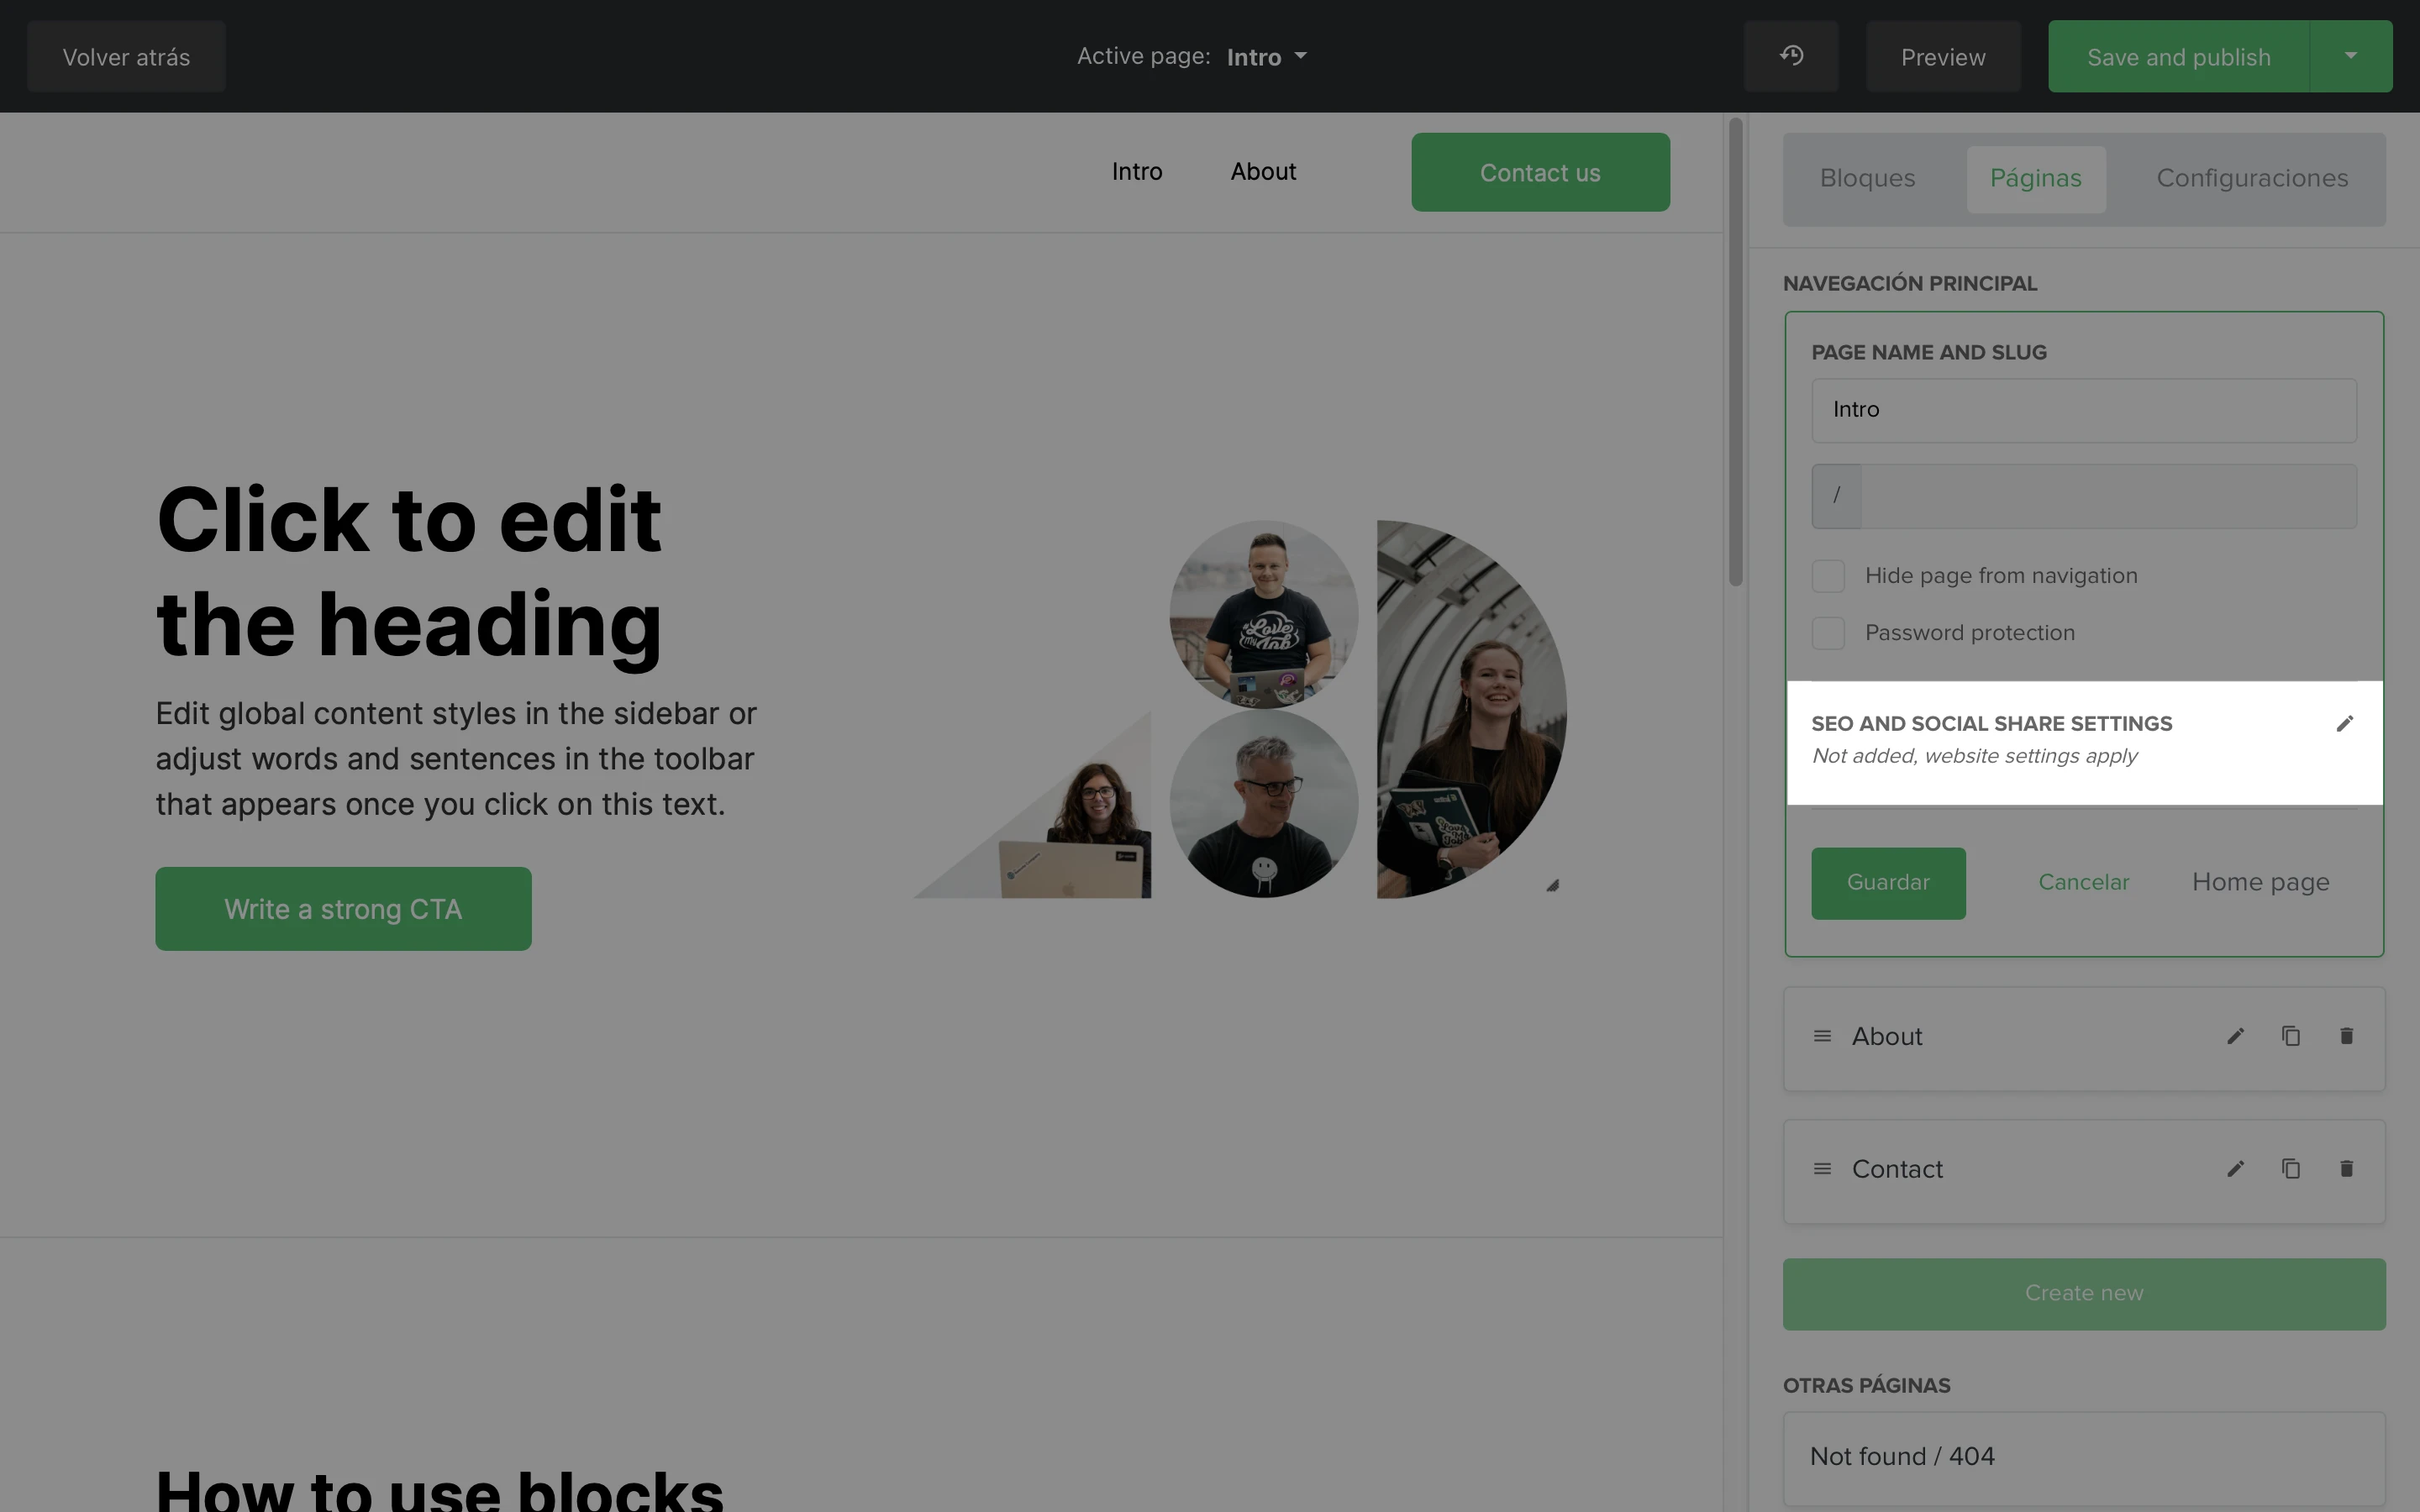2420x1512 pixels.
Task: Click the canvas vertical scrollbar
Action: (1735, 352)
